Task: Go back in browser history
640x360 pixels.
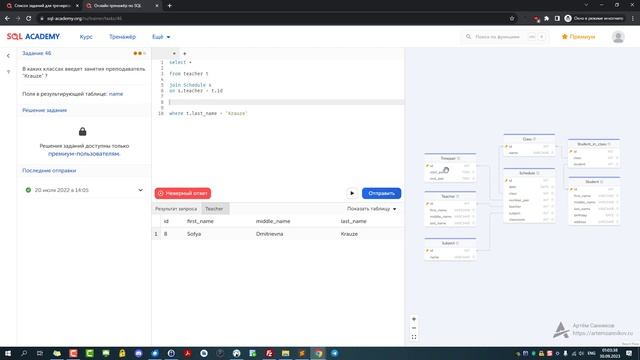Action: click(x=7, y=18)
